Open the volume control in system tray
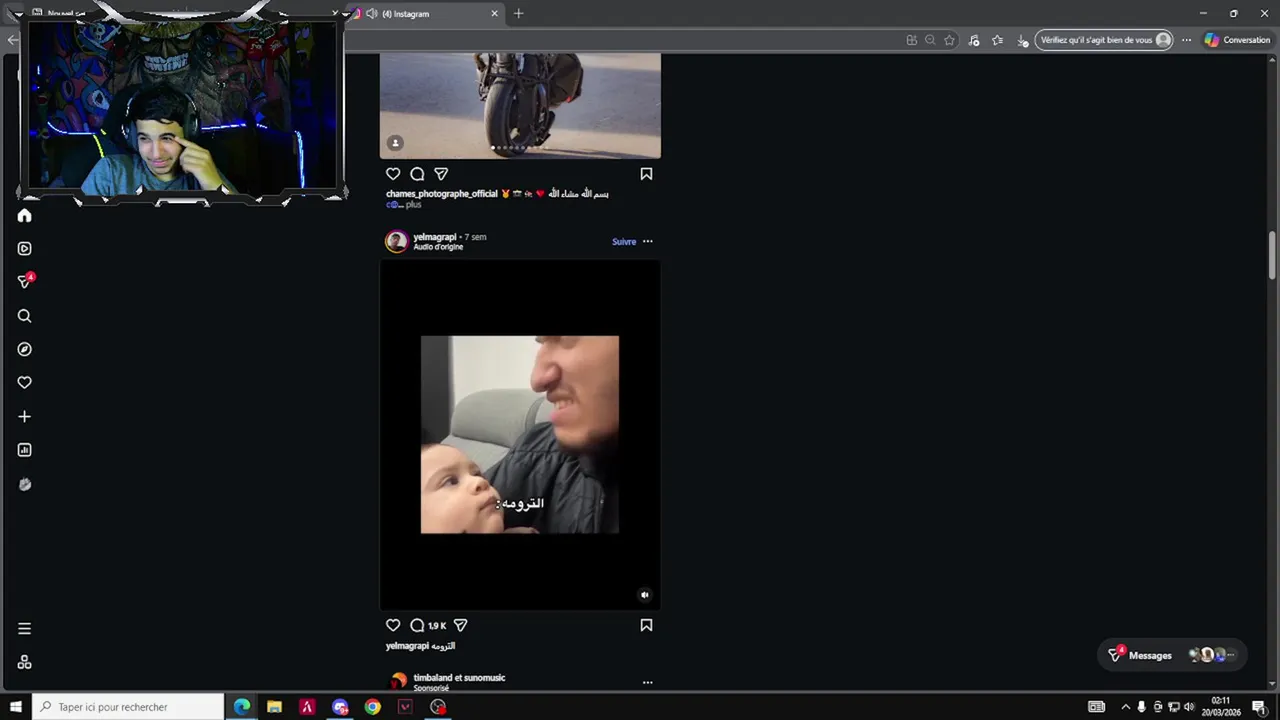This screenshot has height=720, width=1280. click(x=1189, y=707)
